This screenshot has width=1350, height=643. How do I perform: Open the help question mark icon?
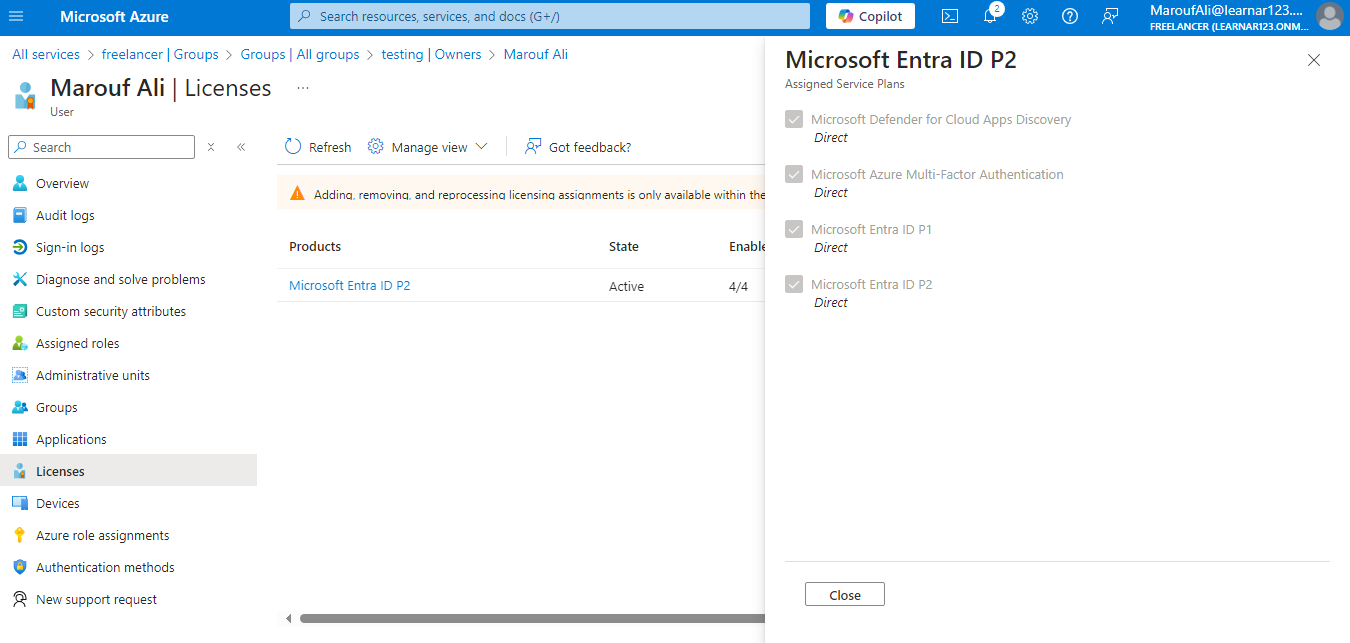point(1069,16)
